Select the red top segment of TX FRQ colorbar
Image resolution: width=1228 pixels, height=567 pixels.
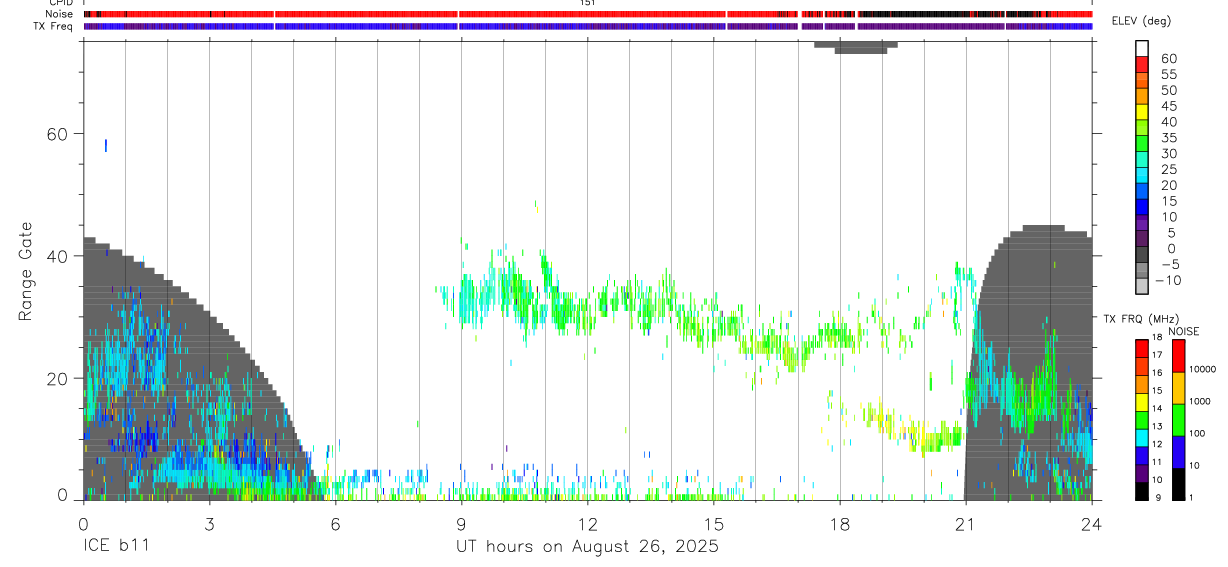[1142, 349]
